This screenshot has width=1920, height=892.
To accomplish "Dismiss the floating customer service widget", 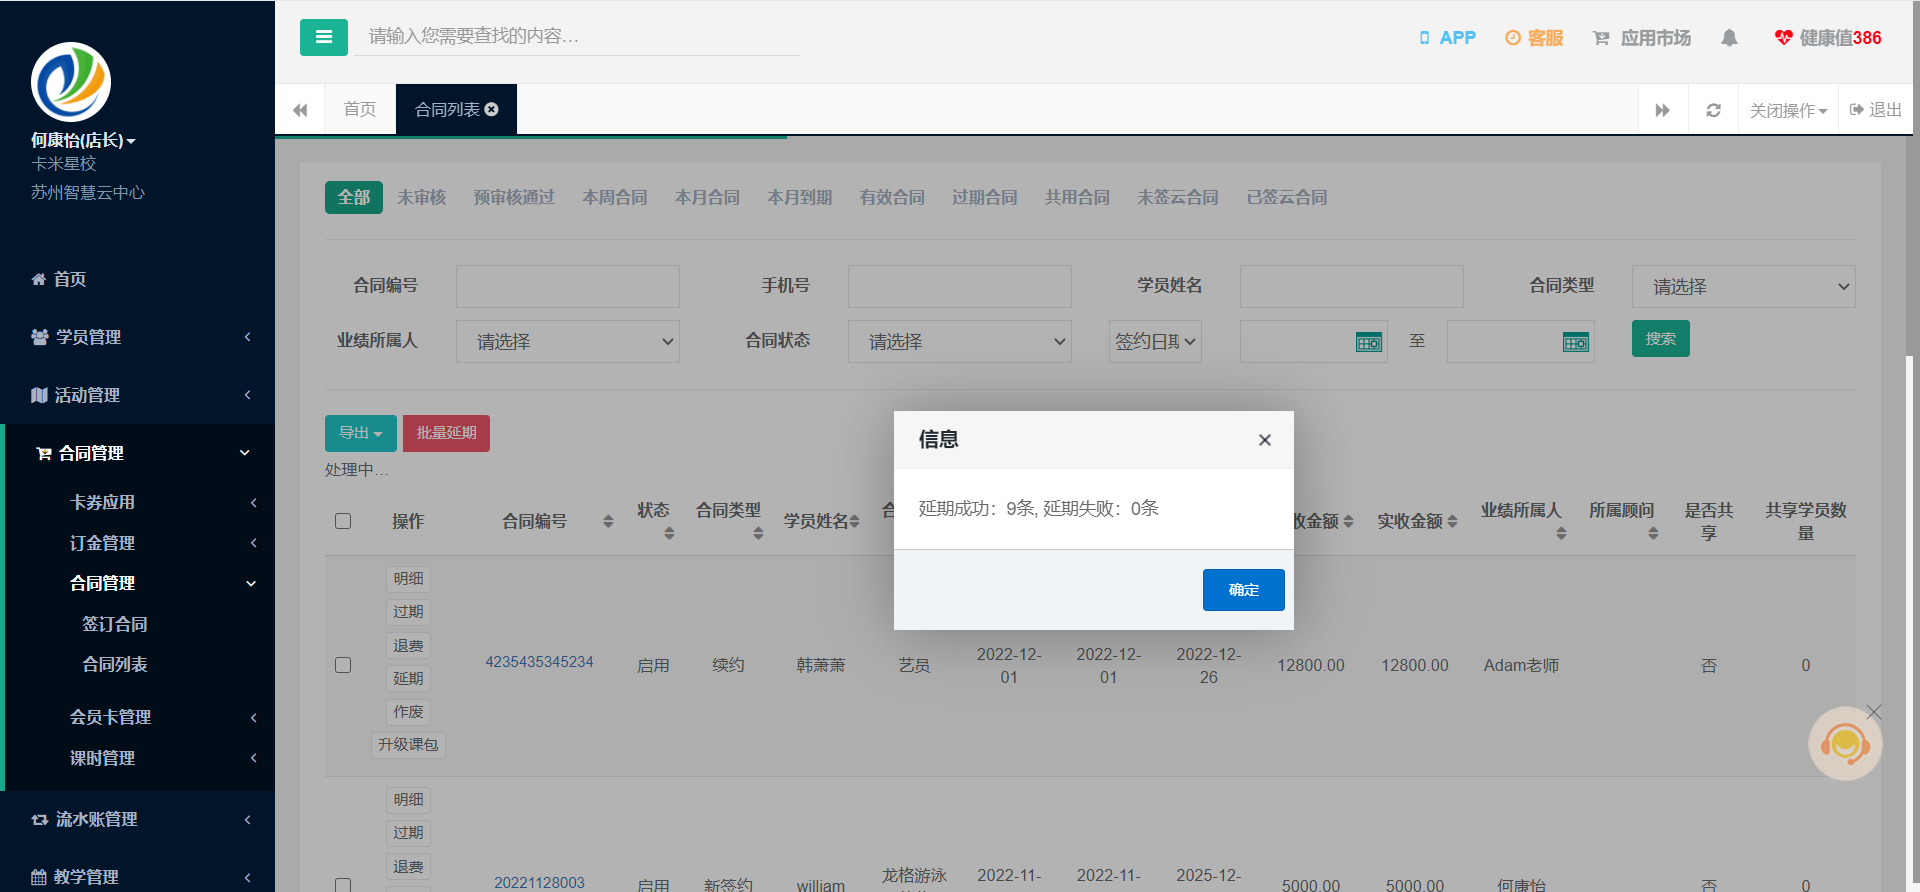I will click(1874, 712).
